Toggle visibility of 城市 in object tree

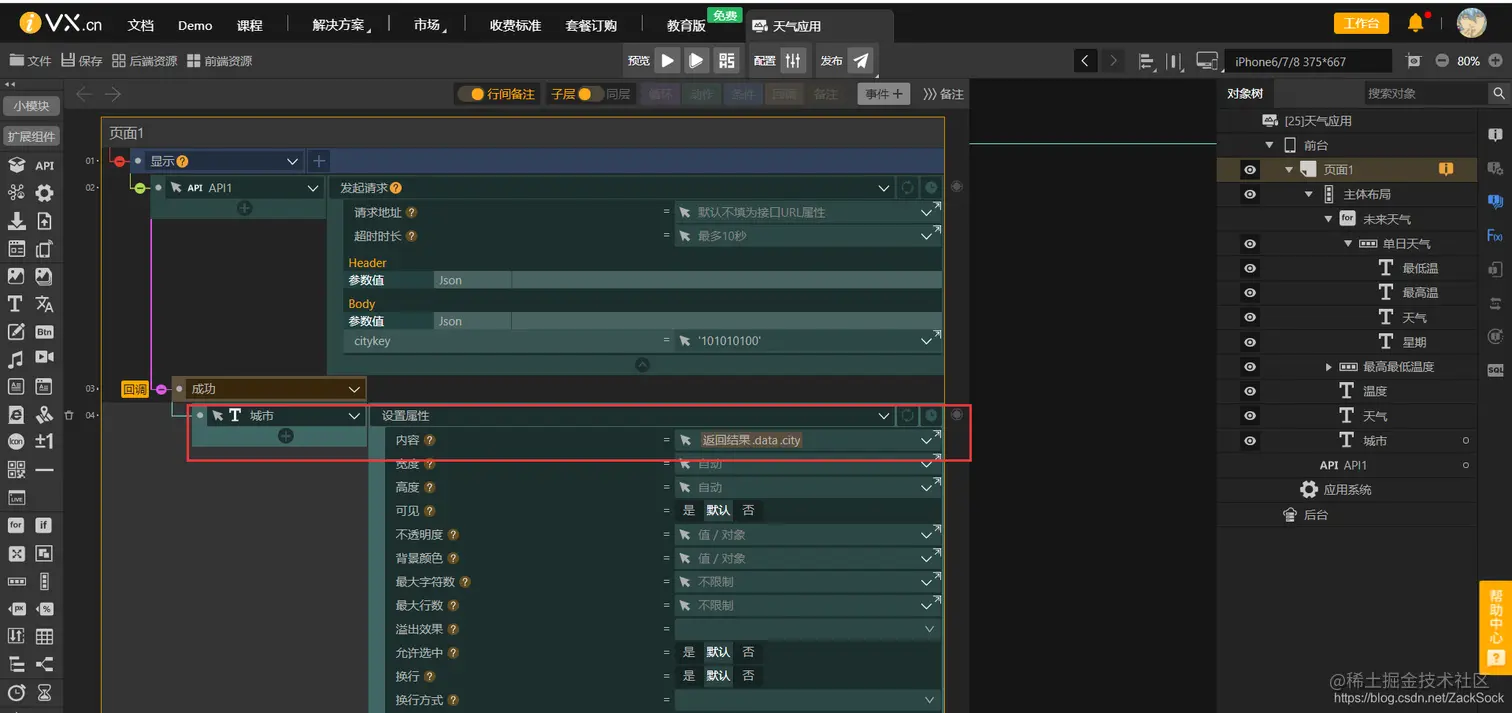click(1250, 440)
